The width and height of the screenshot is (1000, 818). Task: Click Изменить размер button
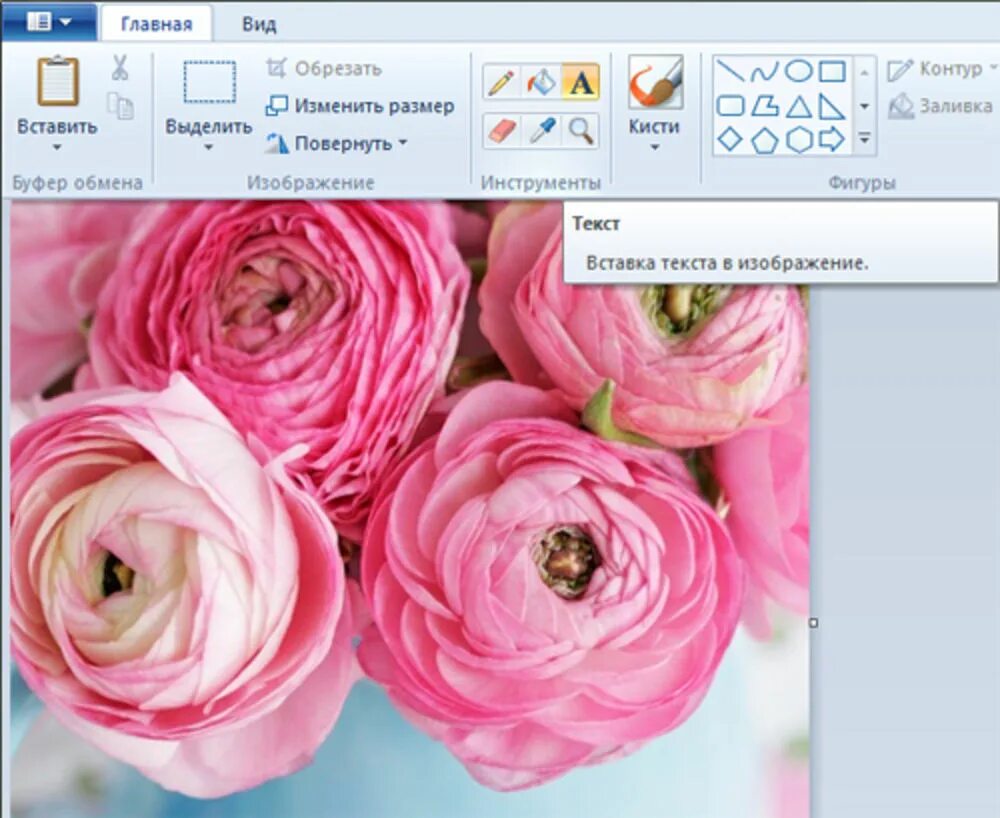(360, 106)
